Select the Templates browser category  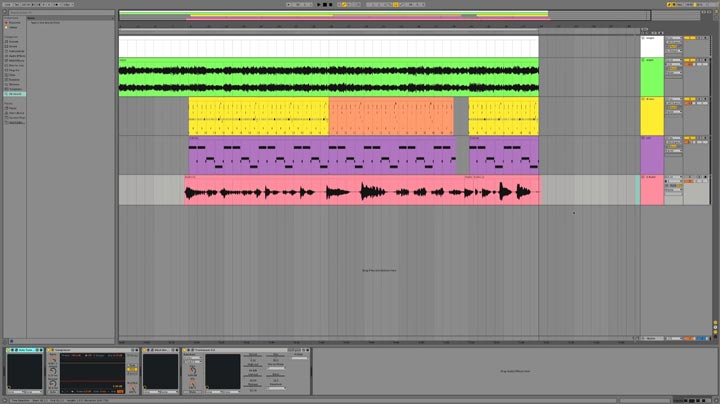point(15,89)
